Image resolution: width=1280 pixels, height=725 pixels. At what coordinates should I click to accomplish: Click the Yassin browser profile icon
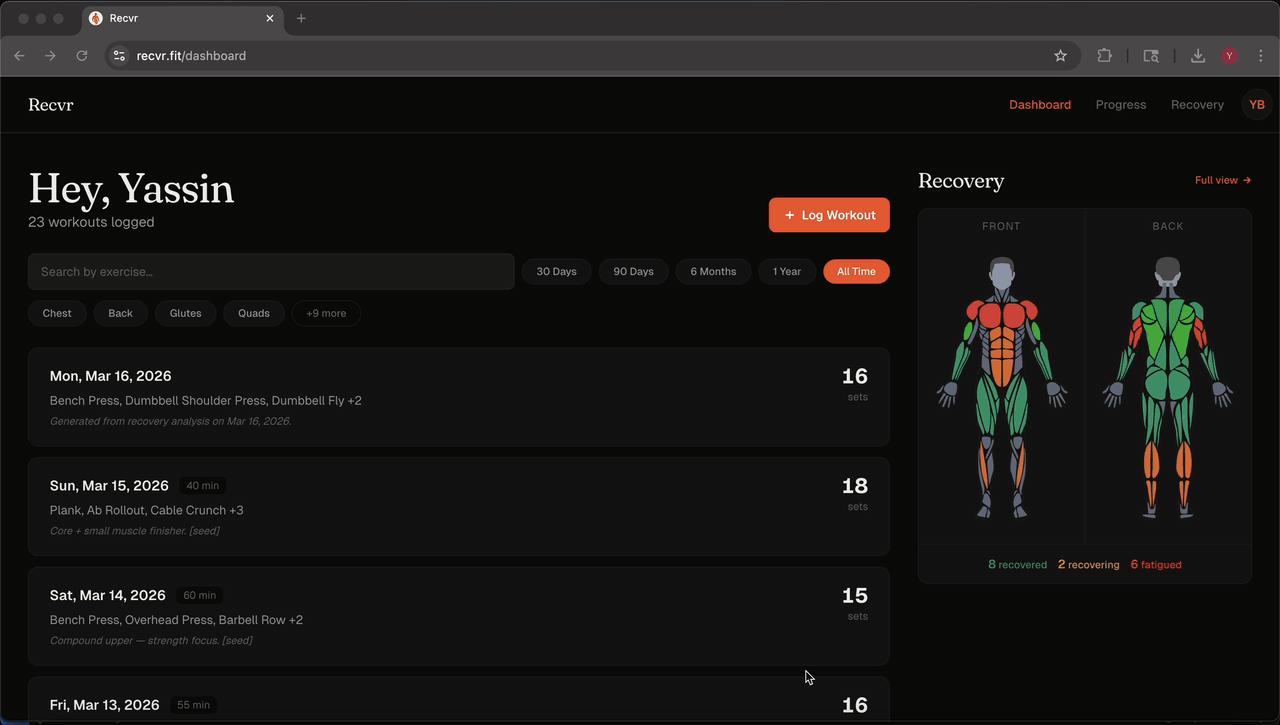tap(1229, 55)
